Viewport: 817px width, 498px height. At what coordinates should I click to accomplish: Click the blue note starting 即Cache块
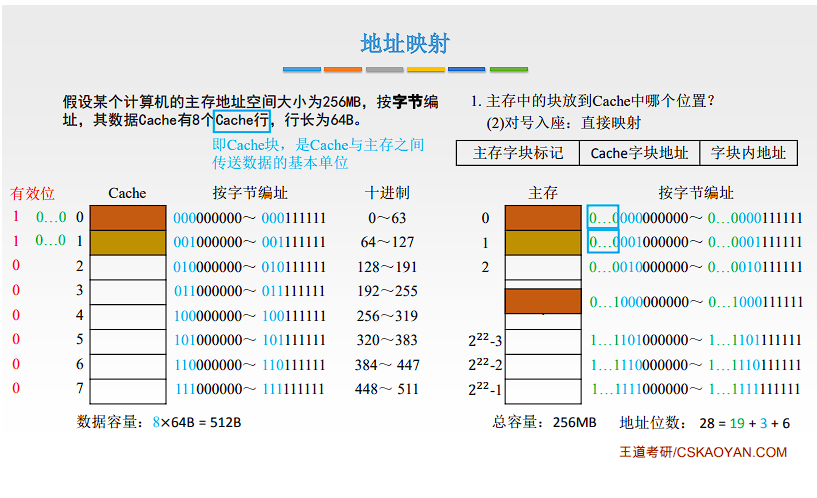[318, 154]
